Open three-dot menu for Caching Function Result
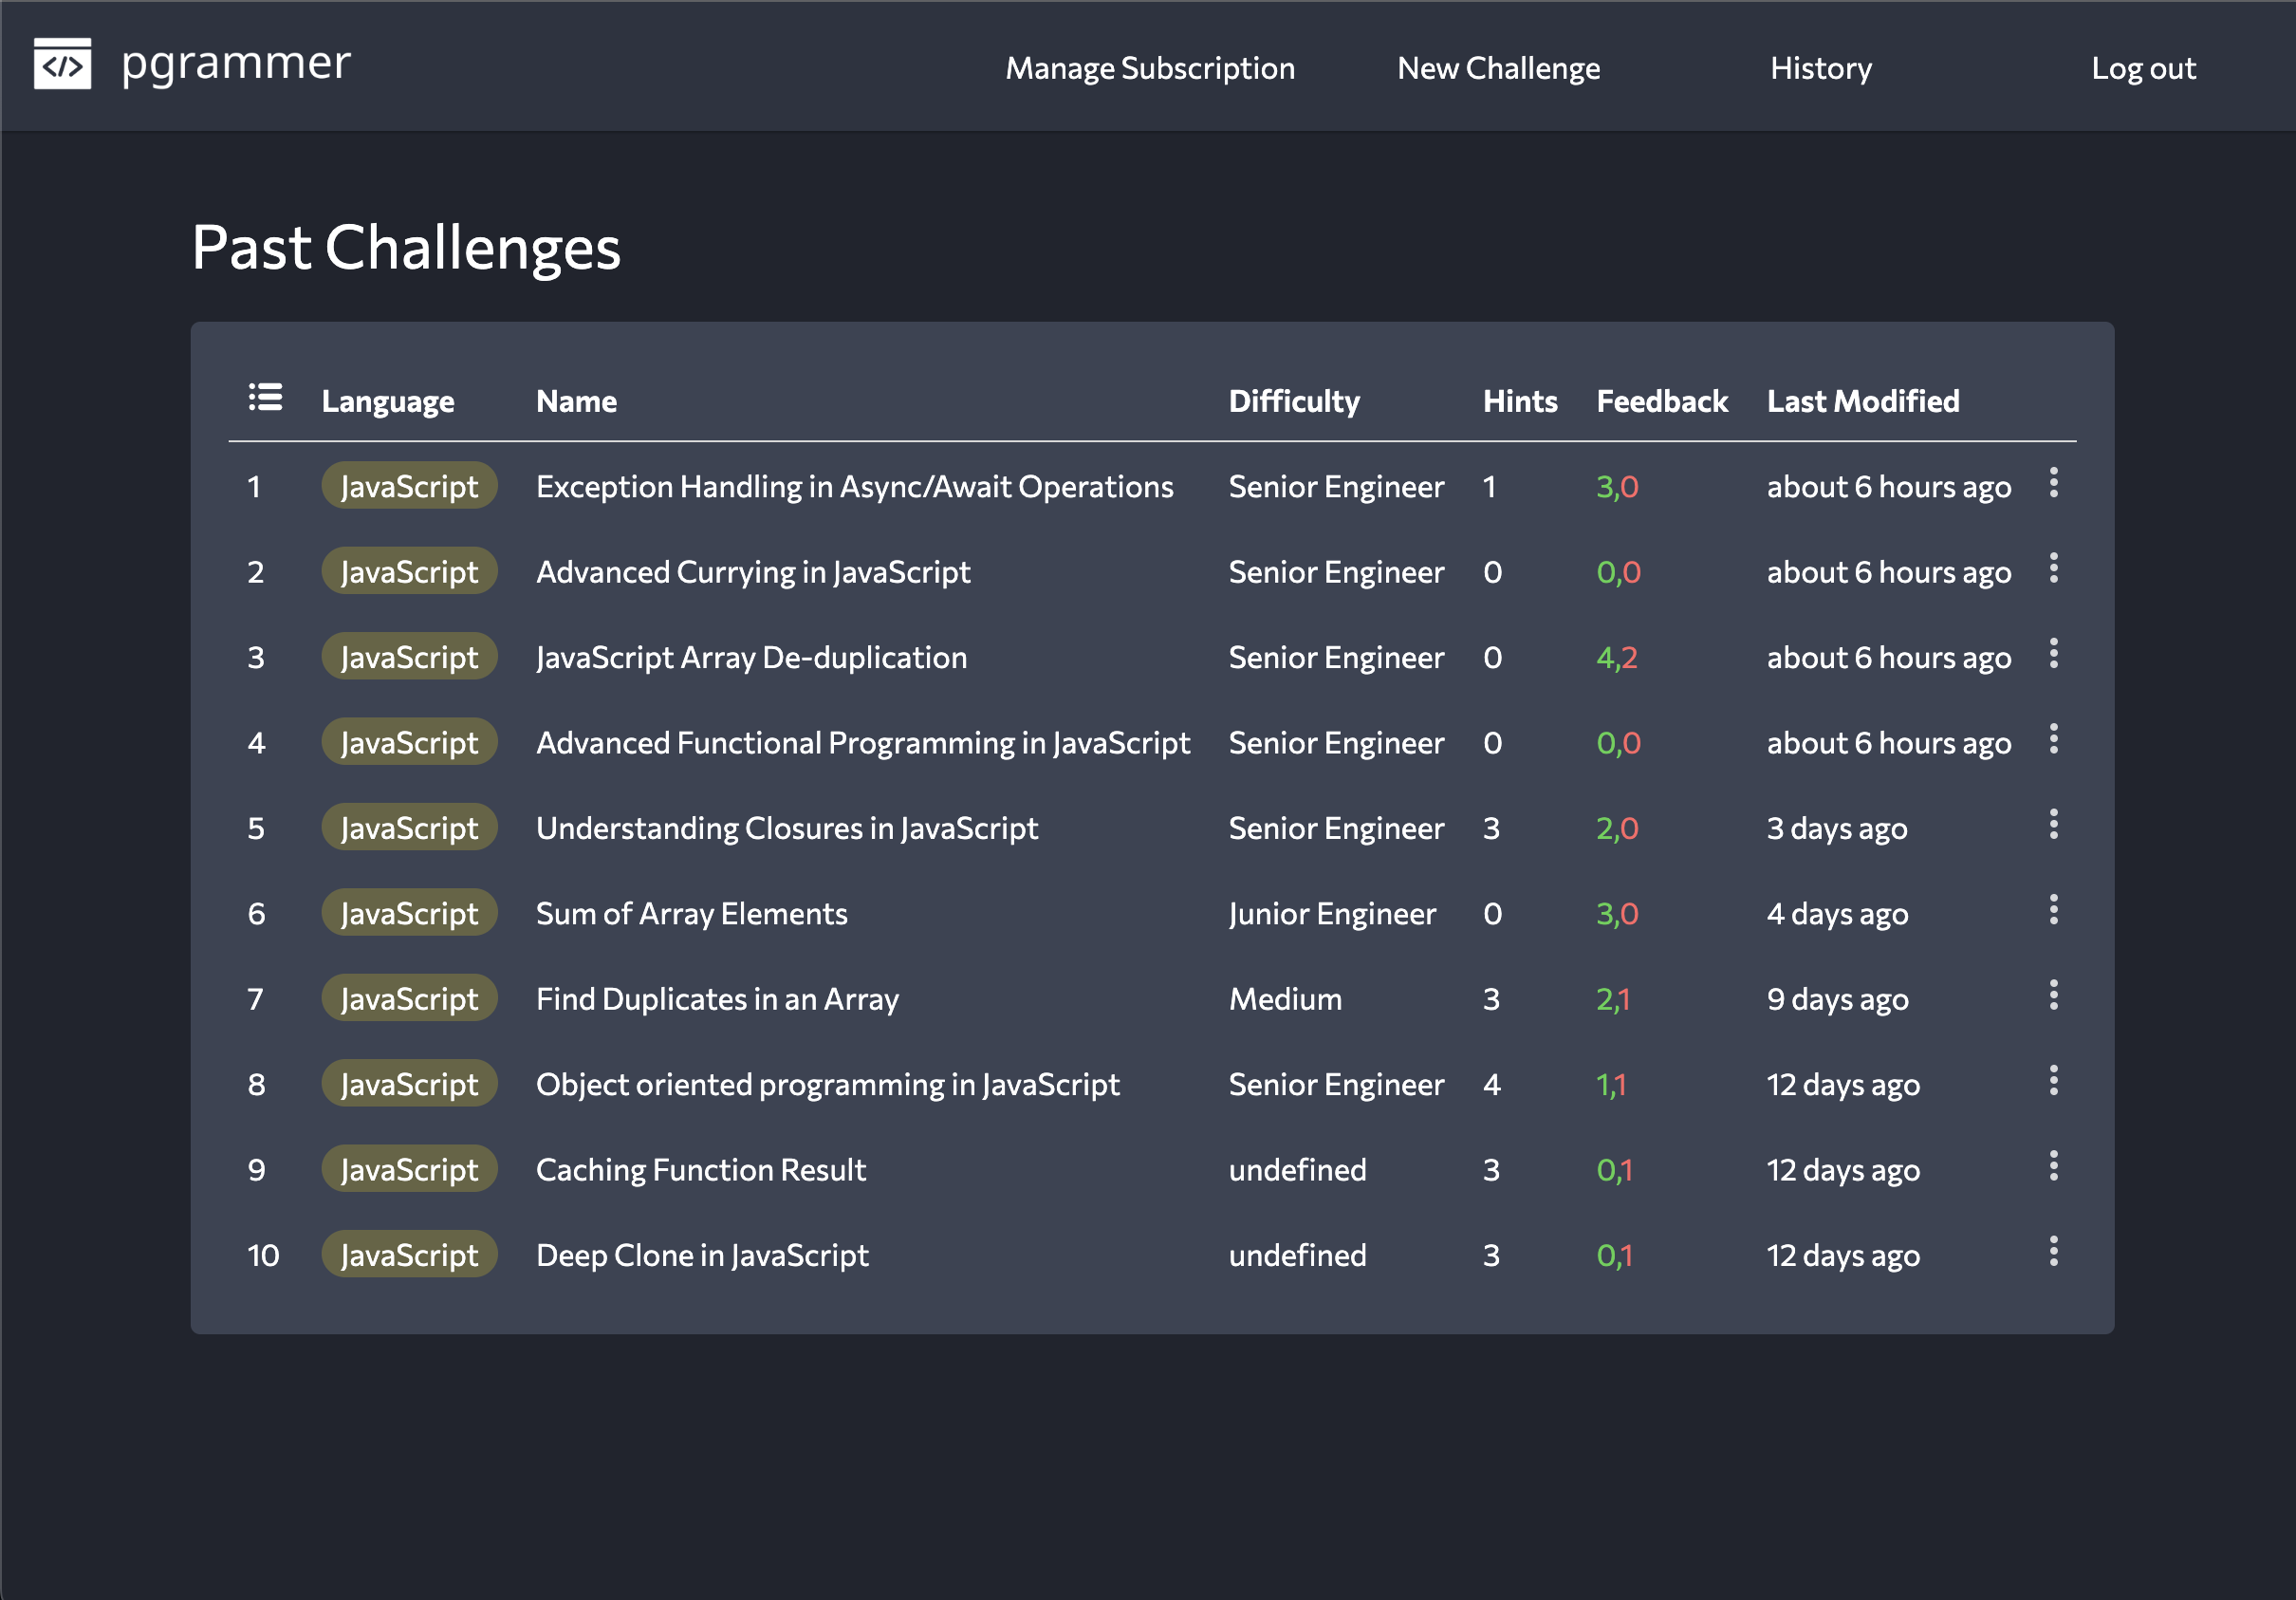Viewport: 2296px width, 1600px height. 2053,1166
